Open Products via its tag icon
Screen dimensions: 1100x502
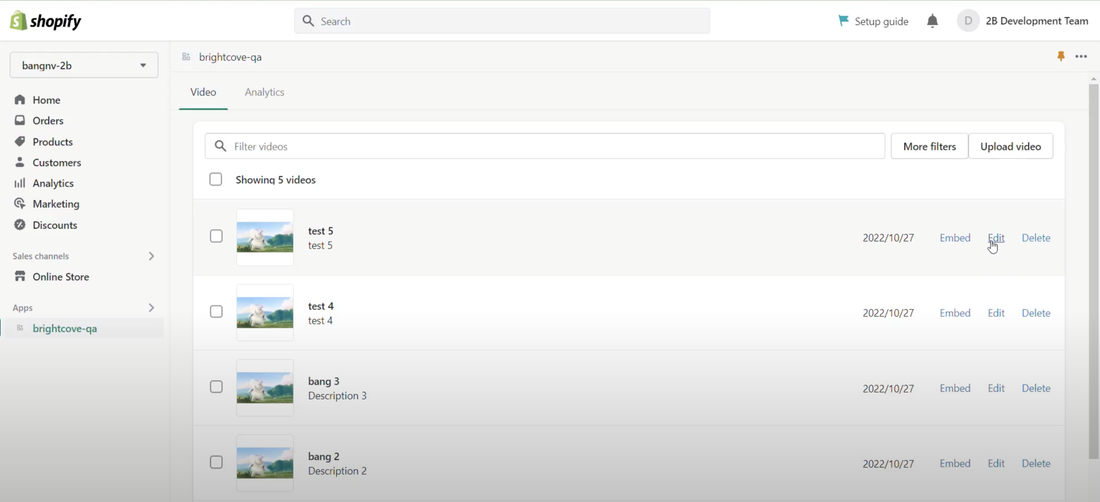[20, 142]
